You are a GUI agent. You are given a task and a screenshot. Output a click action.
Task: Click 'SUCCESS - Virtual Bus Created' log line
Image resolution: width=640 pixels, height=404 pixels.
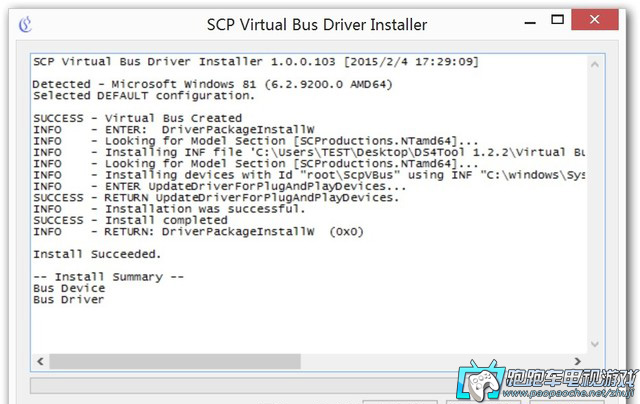pos(138,118)
